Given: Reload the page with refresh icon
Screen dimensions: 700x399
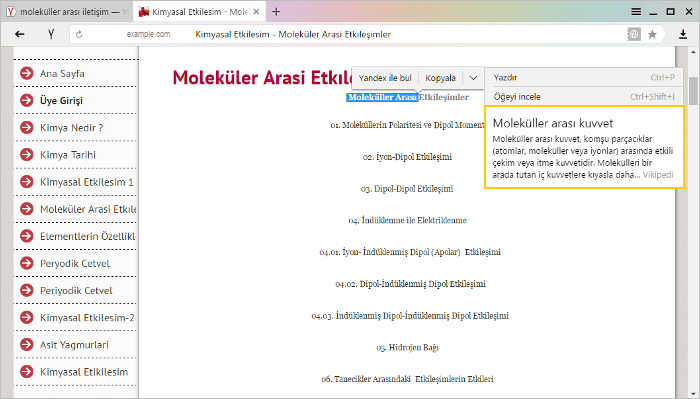Looking at the screenshot, I should click(79, 34).
